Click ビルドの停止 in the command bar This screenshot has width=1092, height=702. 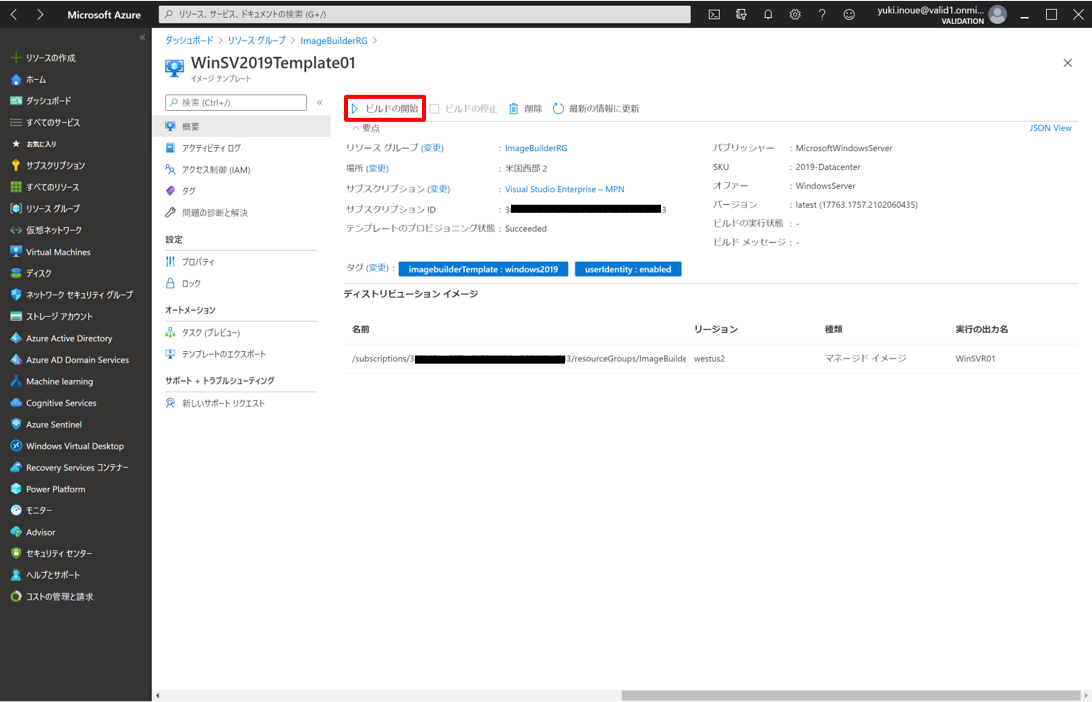point(464,109)
